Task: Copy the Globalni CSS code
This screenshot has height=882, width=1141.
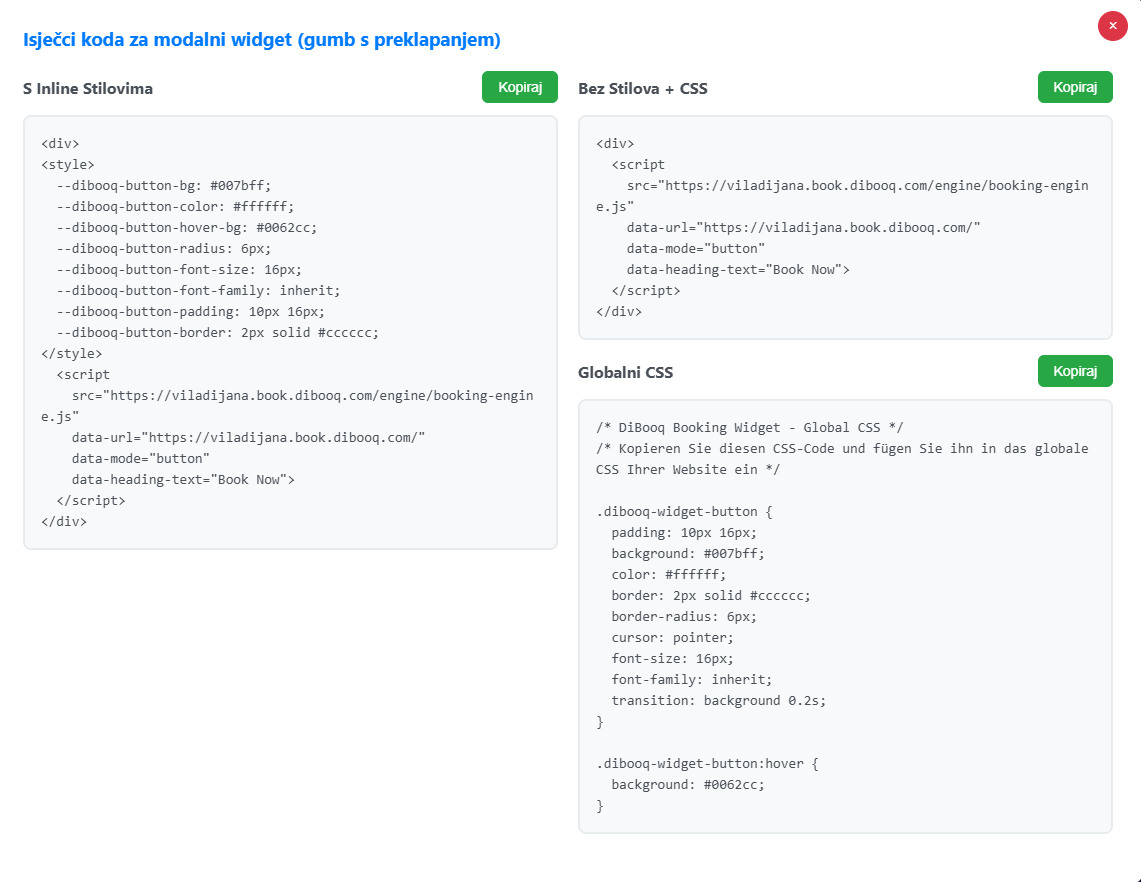Action: 1075,371
